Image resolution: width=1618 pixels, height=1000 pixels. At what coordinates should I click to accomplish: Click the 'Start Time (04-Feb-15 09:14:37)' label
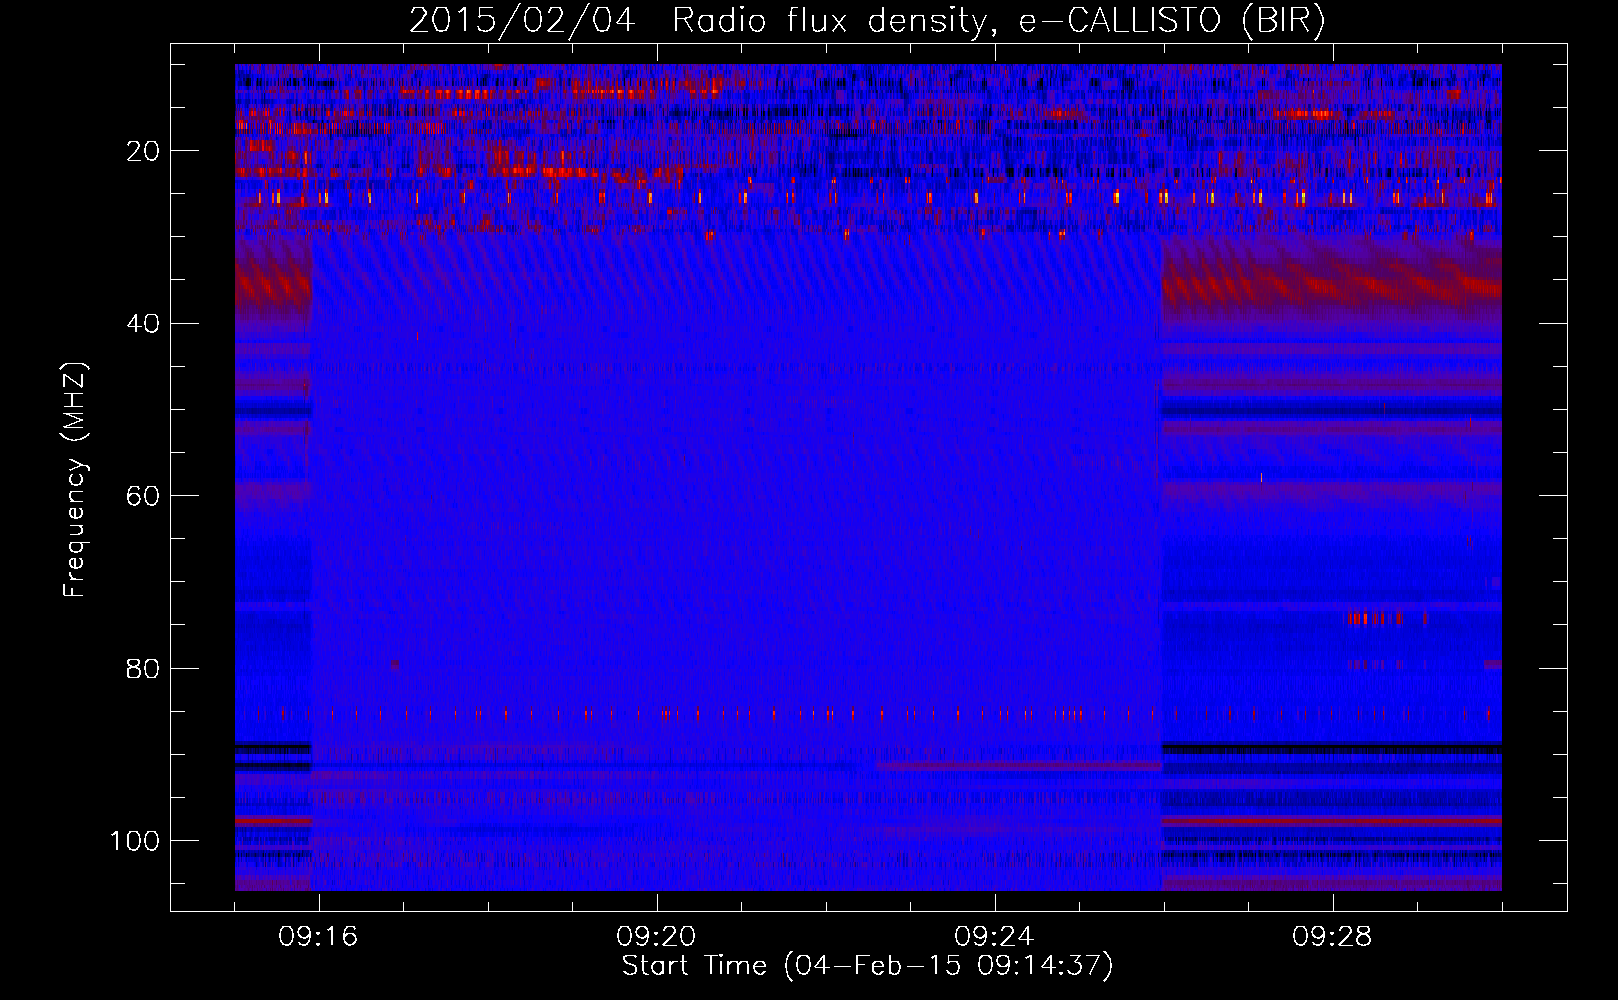point(867,966)
